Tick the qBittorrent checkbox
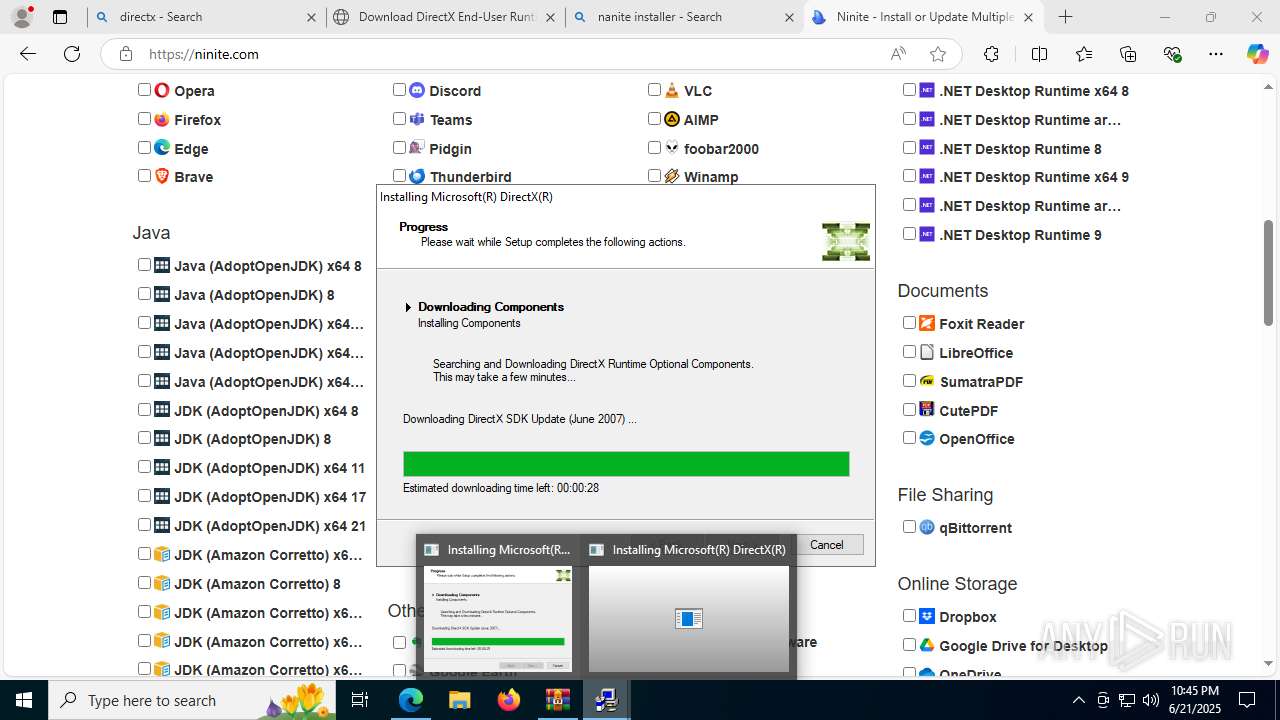The width and height of the screenshot is (1280, 720). tap(909, 527)
